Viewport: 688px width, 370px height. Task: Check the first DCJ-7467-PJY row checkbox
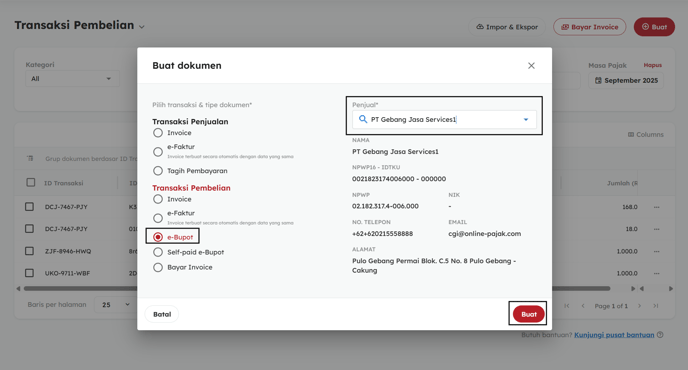29,206
